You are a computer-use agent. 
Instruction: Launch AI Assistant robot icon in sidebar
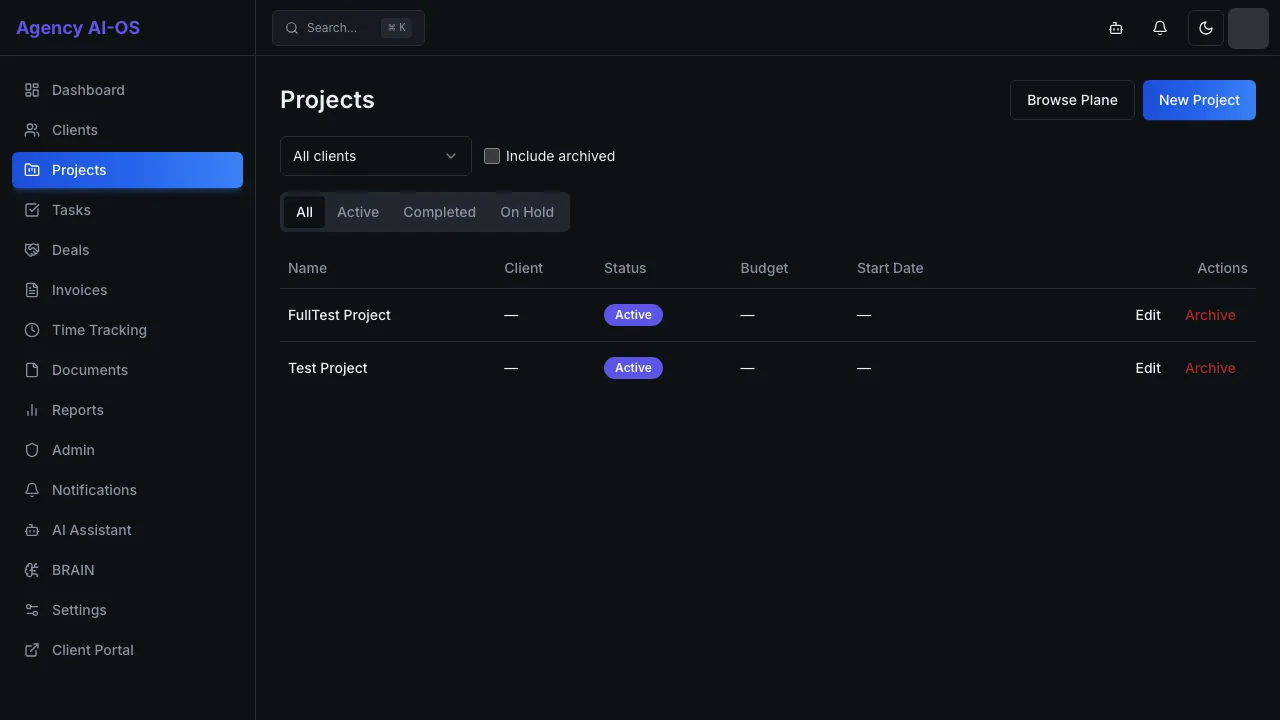32,530
